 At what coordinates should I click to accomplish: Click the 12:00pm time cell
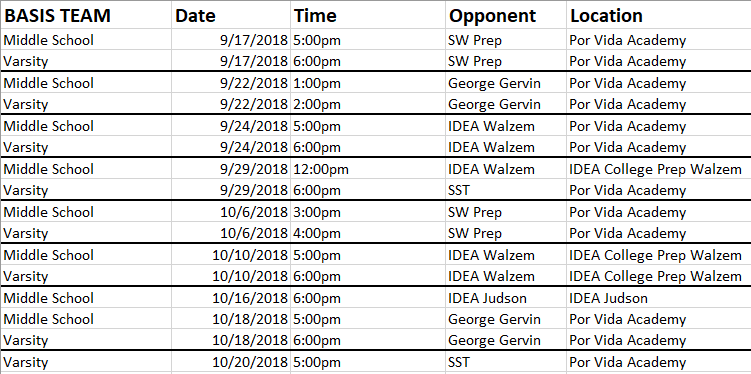[x=368, y=169]
